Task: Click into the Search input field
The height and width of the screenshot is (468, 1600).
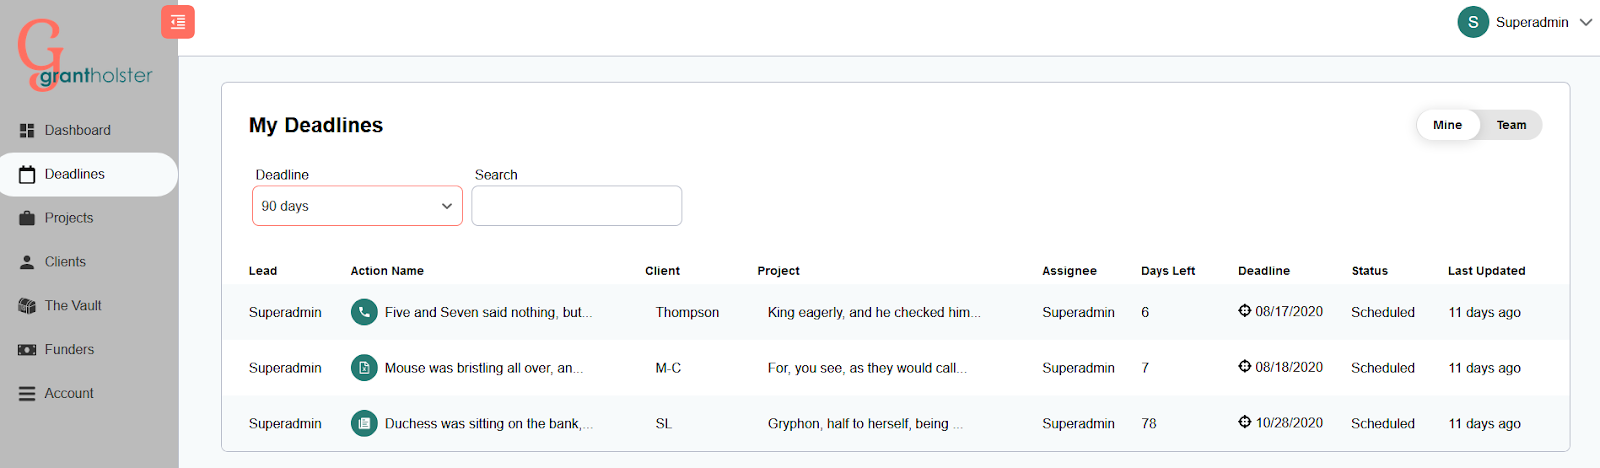Action: pyautogui.click(x=576, y=206)
